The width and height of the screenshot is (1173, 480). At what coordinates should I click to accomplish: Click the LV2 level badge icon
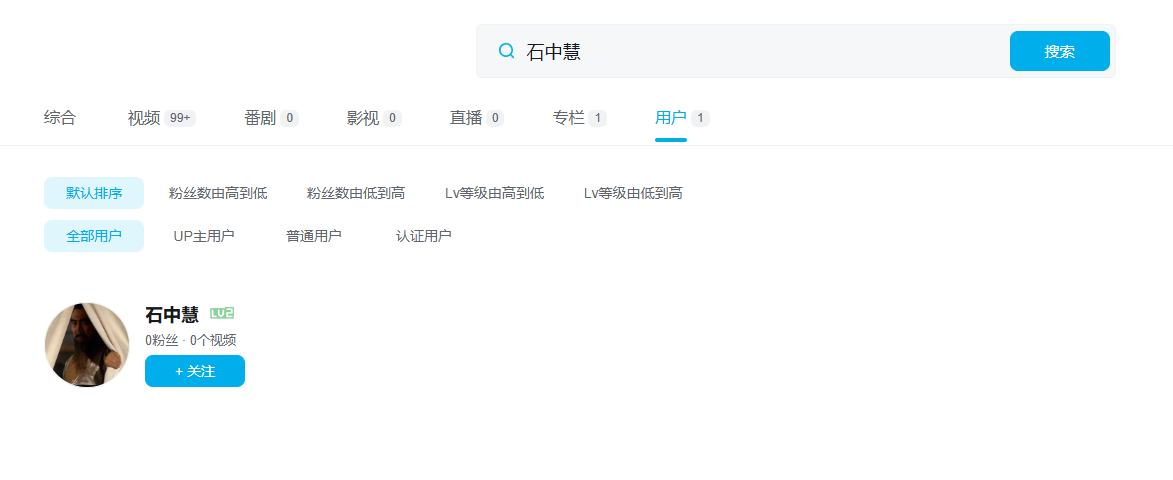click(x=222, y=314)
